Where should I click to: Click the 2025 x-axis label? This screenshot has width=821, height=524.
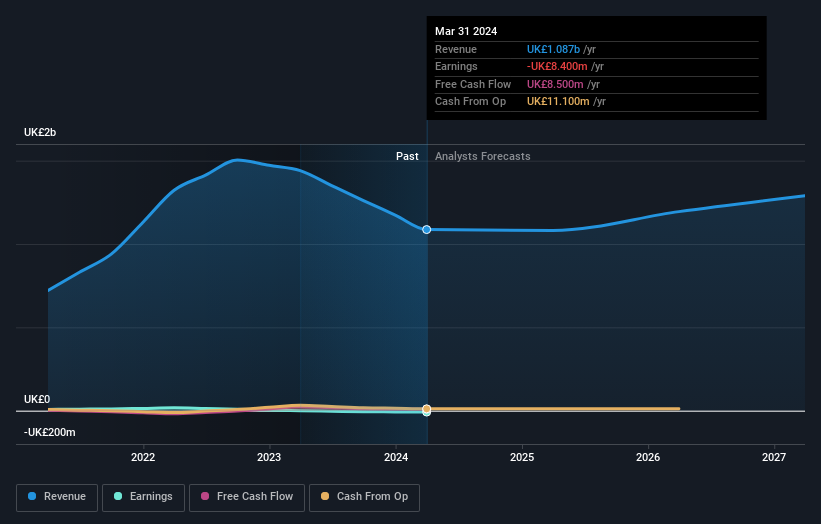pyautogui.click(x=522, y=457)
